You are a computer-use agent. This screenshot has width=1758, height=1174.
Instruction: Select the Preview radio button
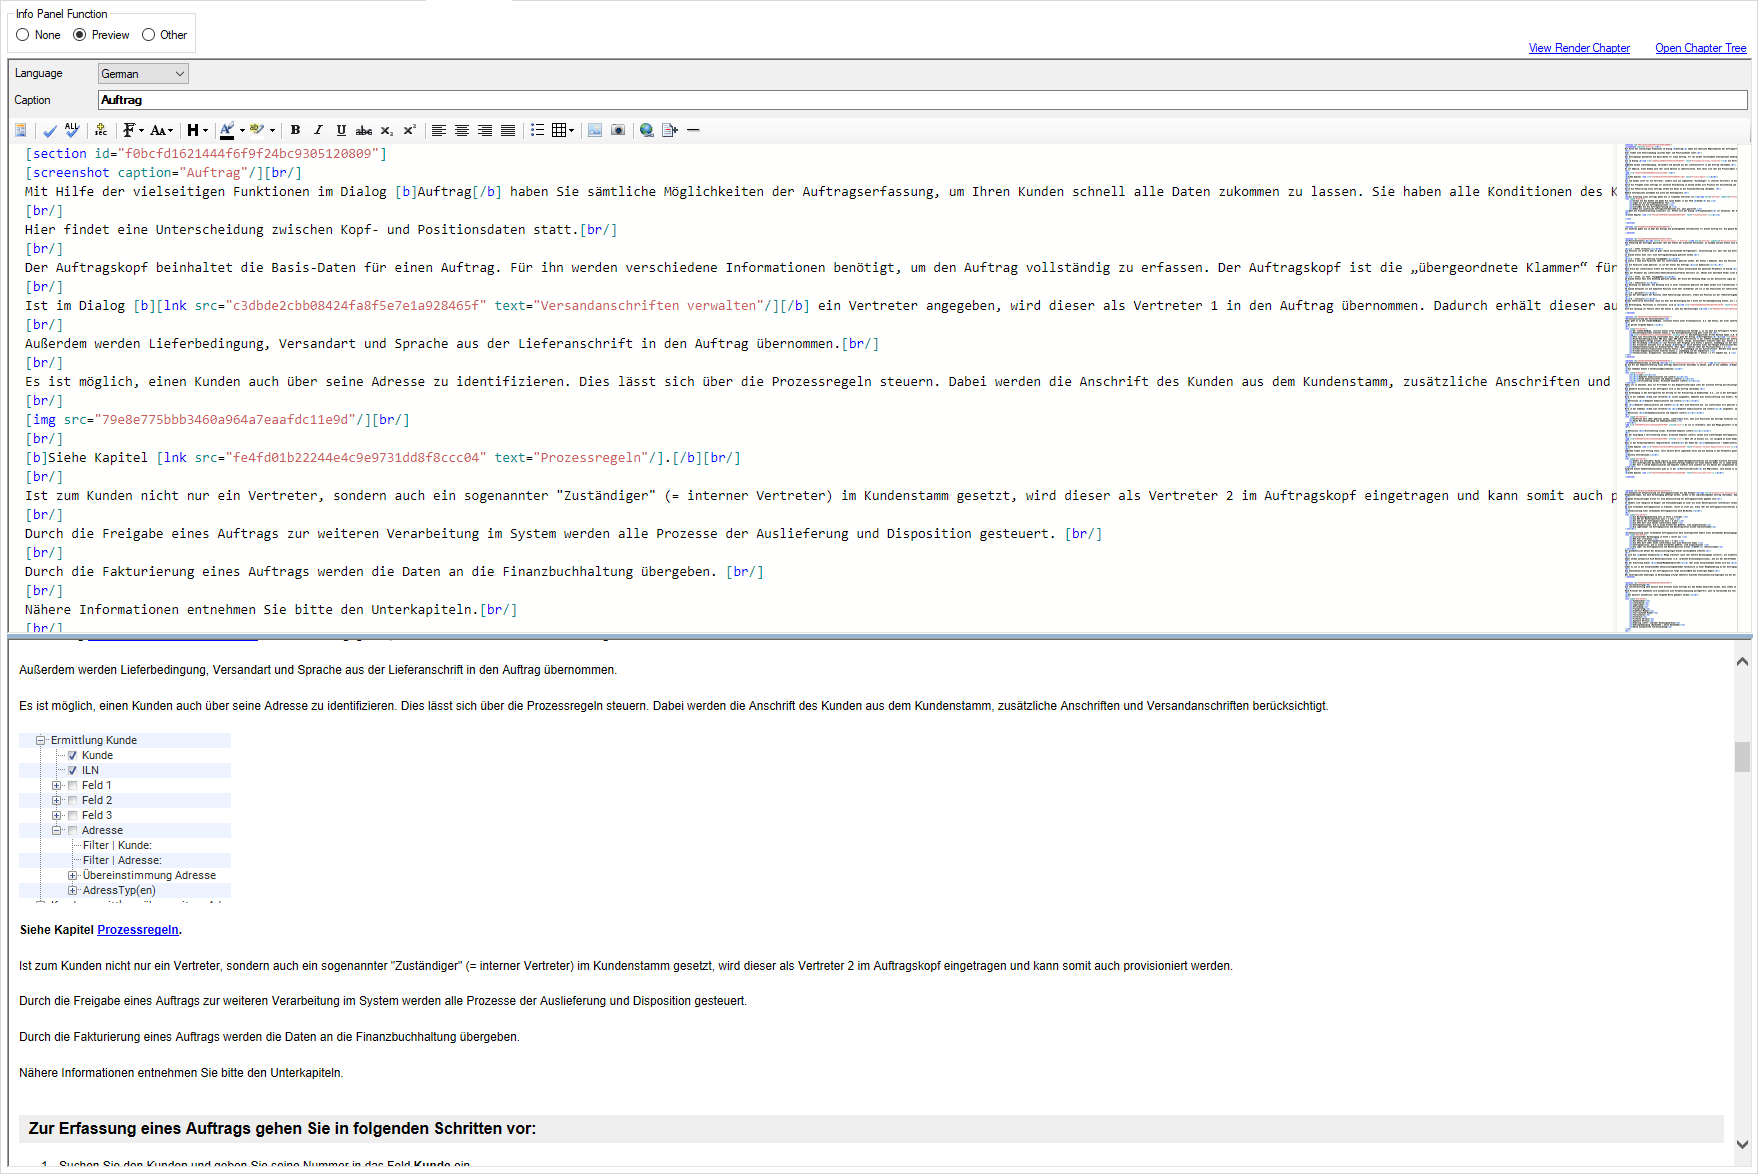[x=79, y=35]
